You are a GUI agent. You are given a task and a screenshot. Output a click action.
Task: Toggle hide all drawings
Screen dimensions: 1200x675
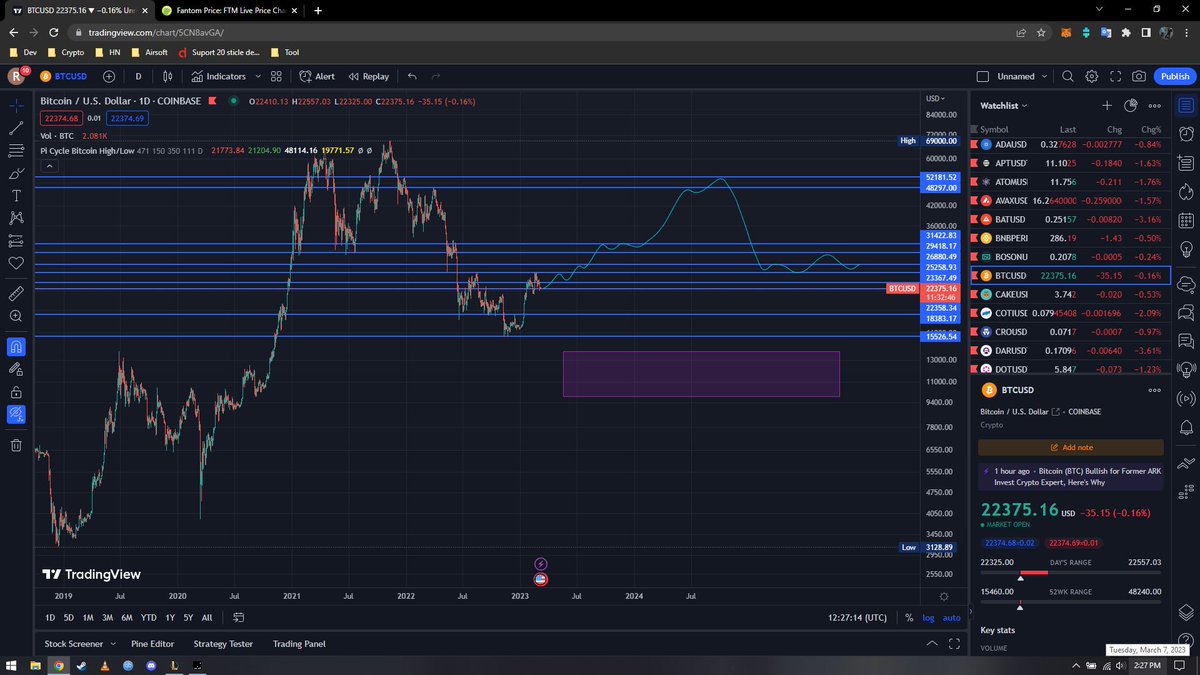pos(16,414)
